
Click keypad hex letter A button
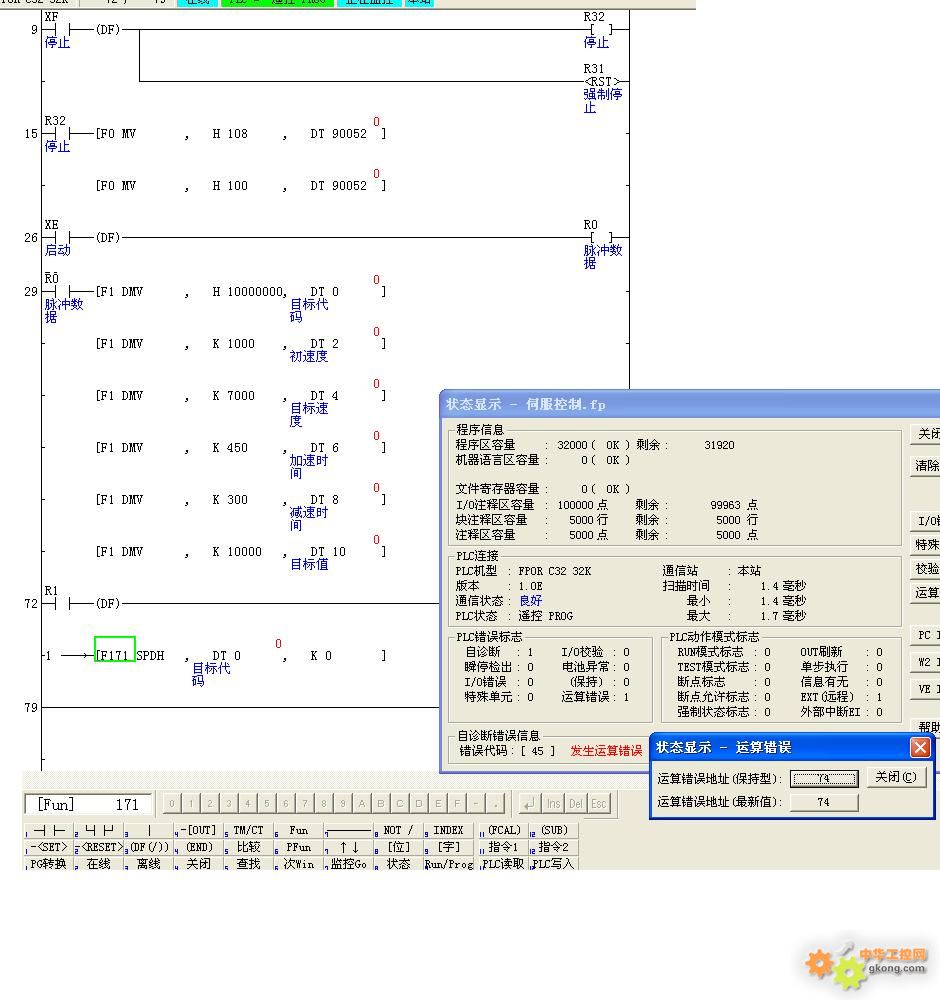click(x=362, y=804)
